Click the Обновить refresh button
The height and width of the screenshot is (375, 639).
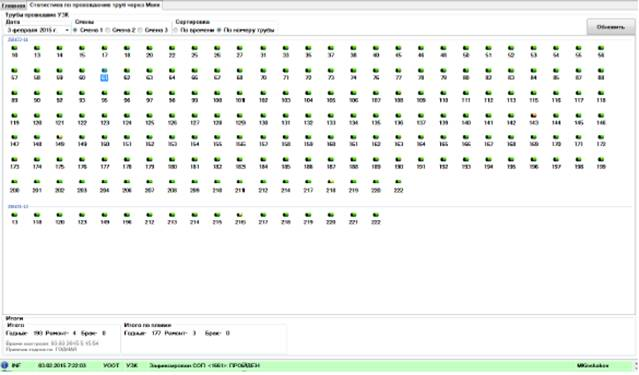(x=610, y=27)
